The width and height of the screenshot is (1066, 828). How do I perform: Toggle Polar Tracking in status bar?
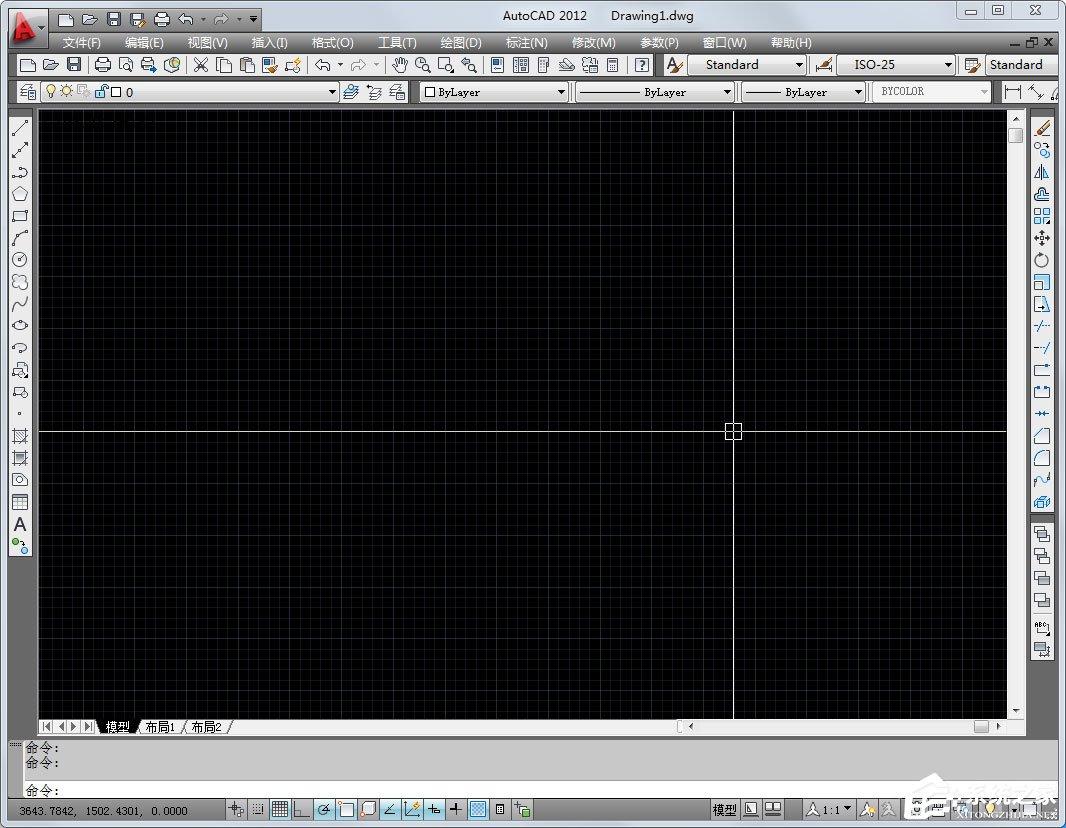(x=324, y=809)
